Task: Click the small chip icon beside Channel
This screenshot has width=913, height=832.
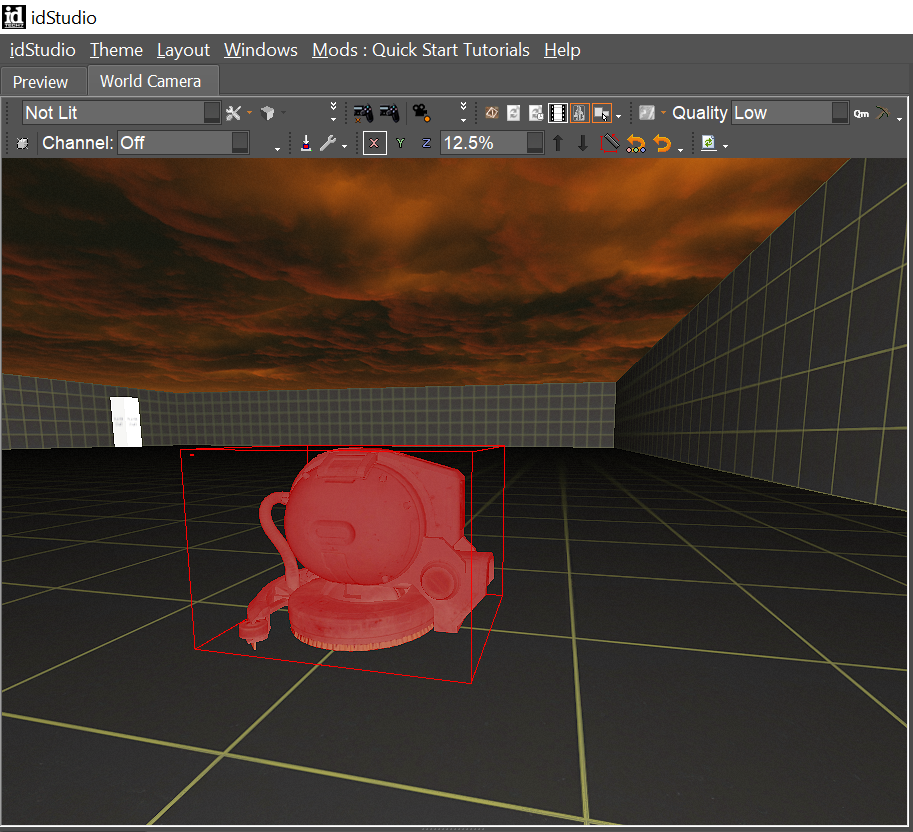Action: click(x=23, y=143)
